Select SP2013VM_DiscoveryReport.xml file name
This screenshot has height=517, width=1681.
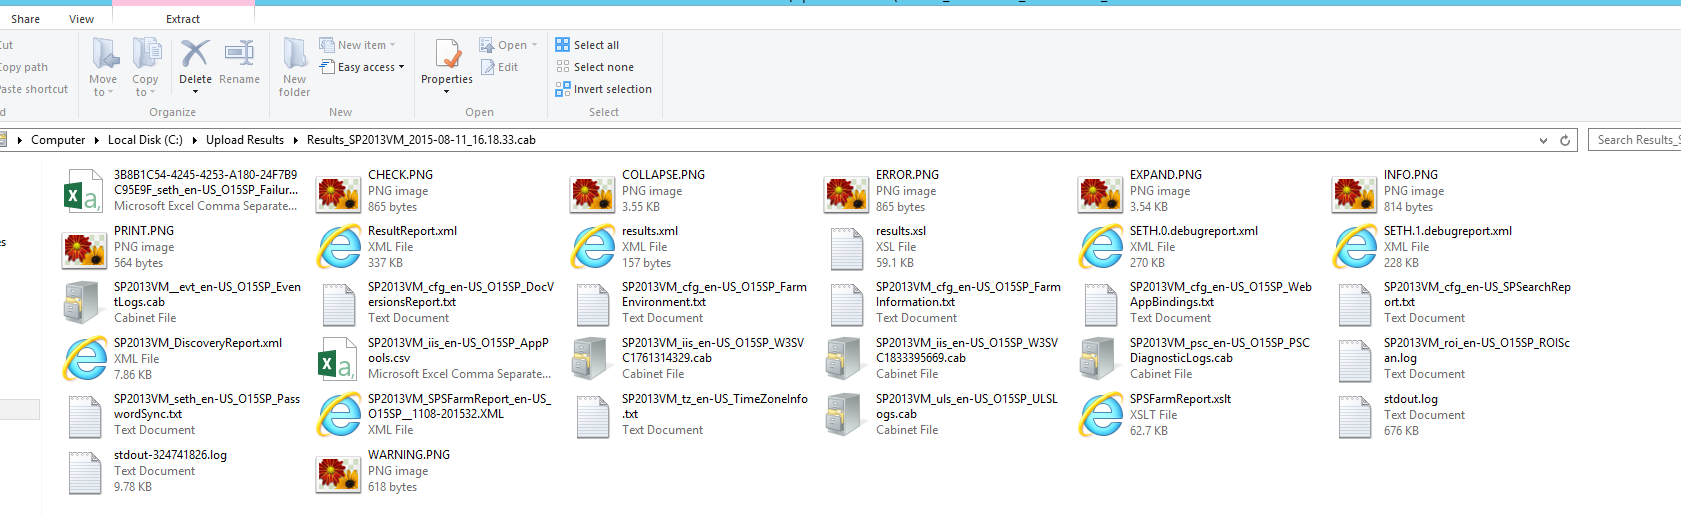click(198, 343)
